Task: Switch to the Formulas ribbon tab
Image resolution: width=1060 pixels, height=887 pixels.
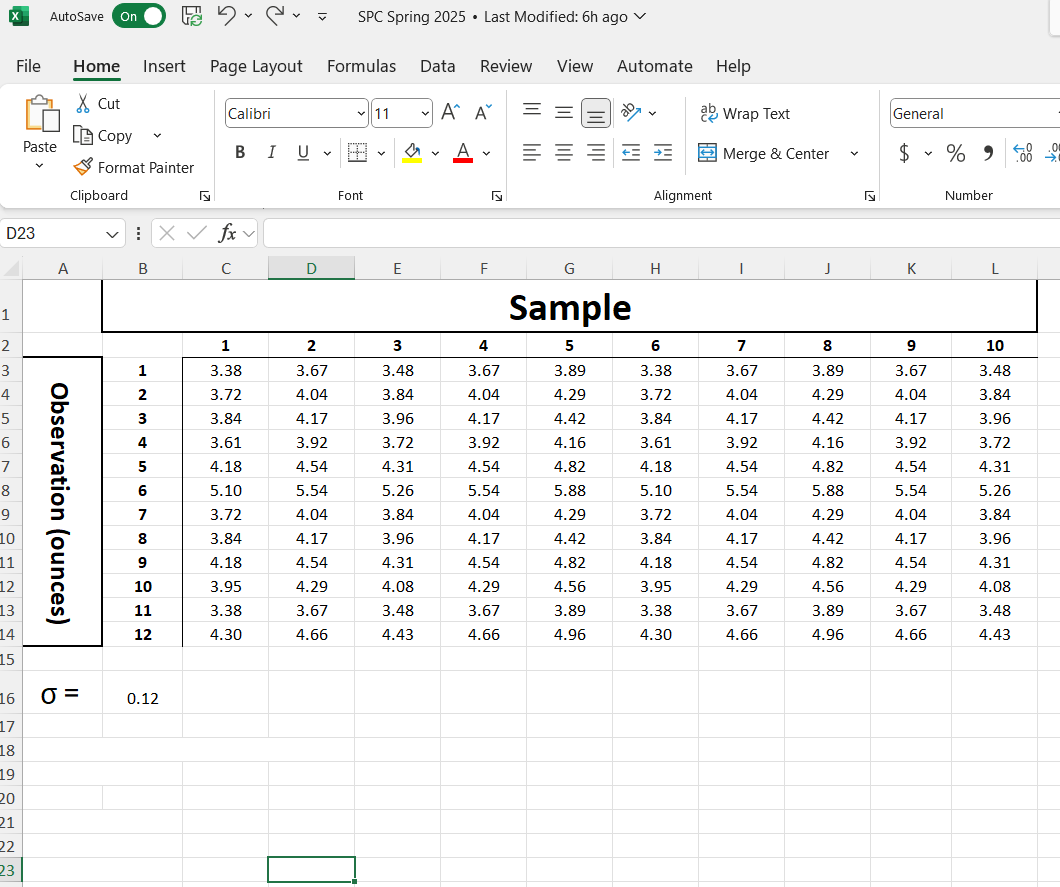Action: pyautogui.click(x=361, y=66)
